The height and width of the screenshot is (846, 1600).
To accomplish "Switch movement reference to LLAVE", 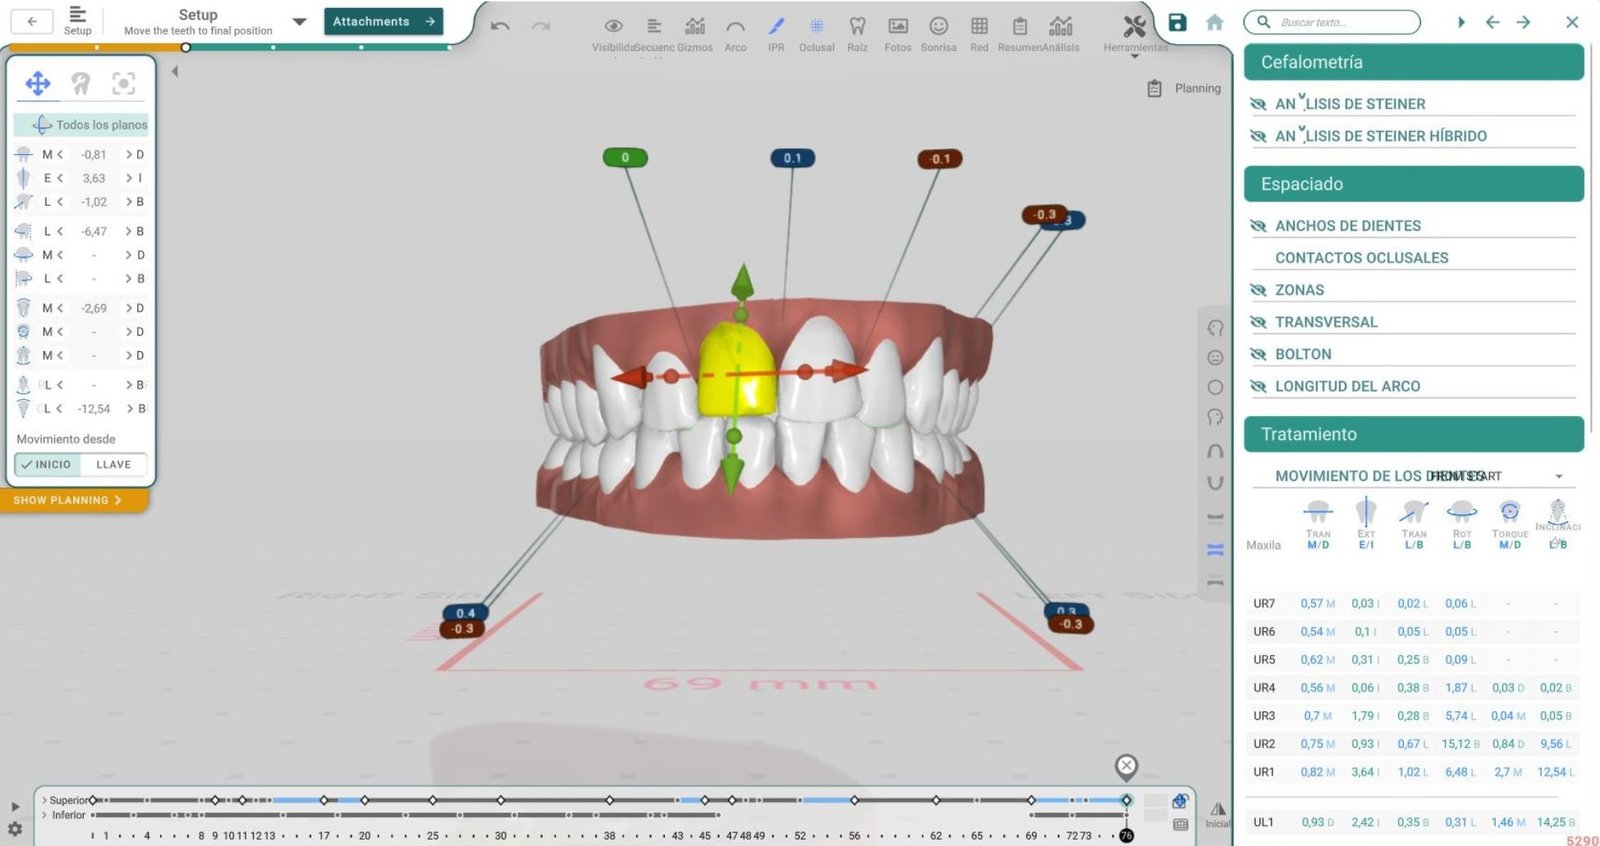I will coord(113,465).
